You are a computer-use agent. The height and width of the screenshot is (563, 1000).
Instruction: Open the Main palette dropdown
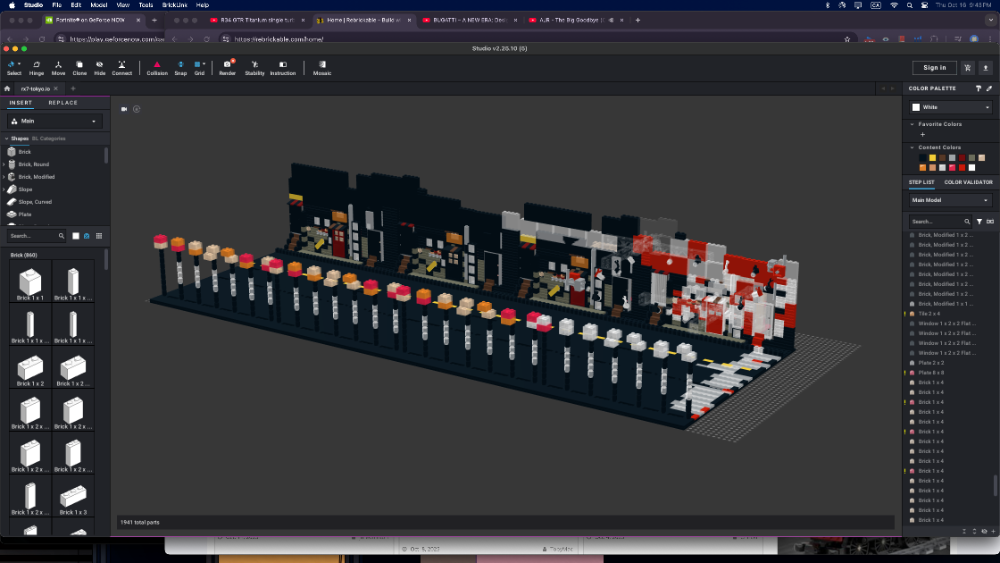tap(55, 121)
